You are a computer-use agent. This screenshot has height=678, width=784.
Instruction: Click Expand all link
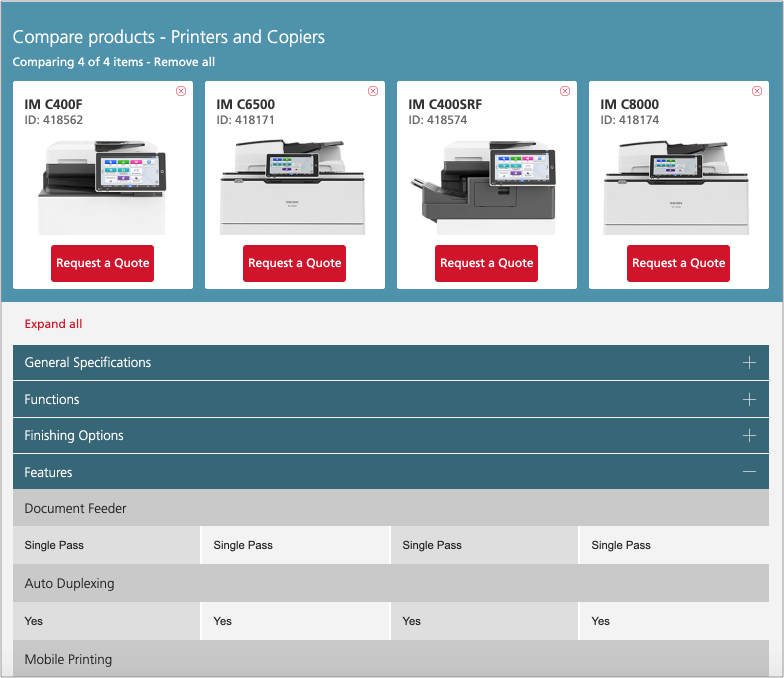pos(53,324)
